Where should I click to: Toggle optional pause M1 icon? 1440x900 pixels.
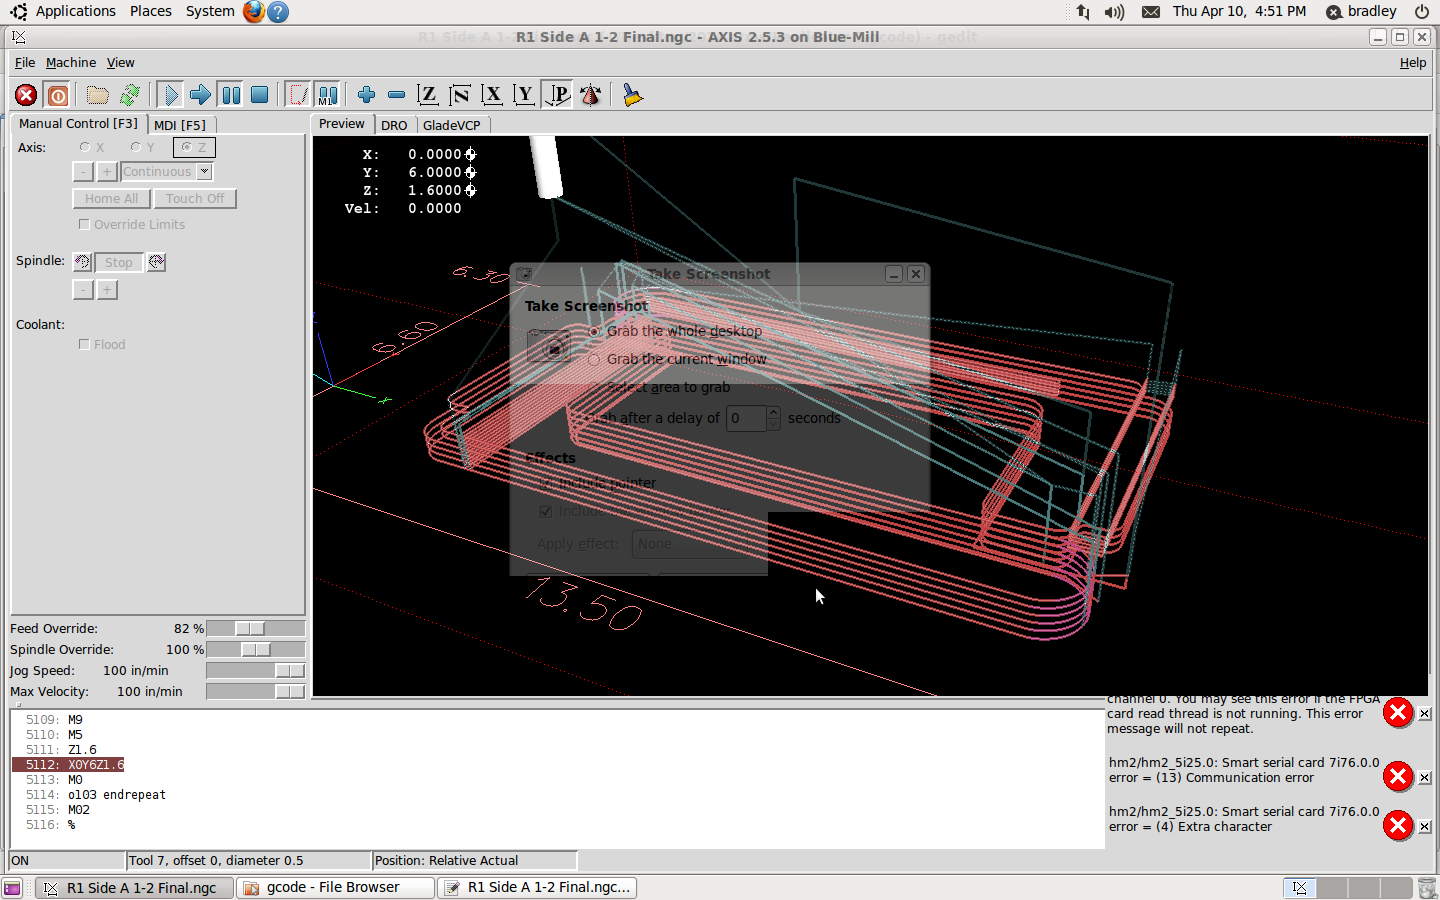point(327,95)
